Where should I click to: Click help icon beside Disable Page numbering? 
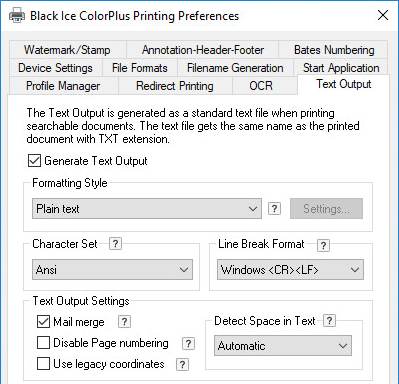(x=188, y=343)
